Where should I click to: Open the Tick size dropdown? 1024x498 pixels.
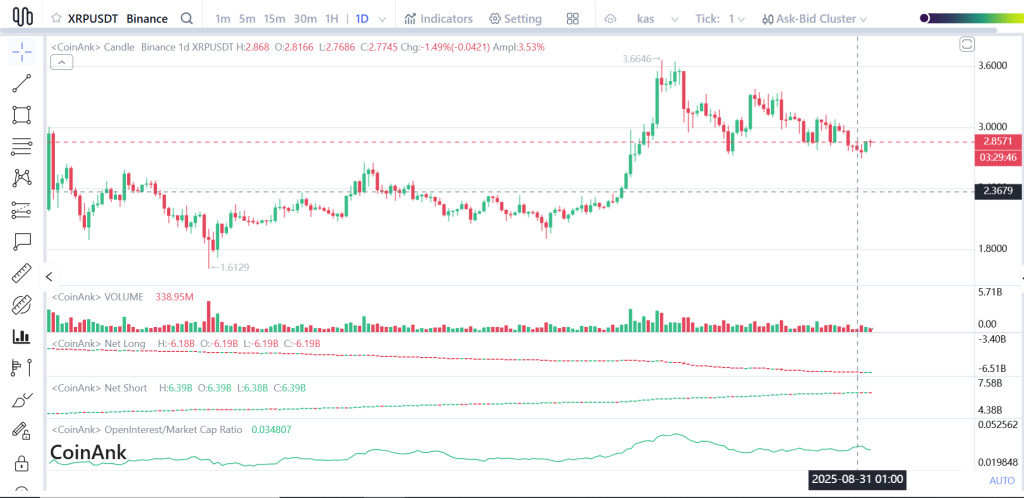tap(720, 18)
